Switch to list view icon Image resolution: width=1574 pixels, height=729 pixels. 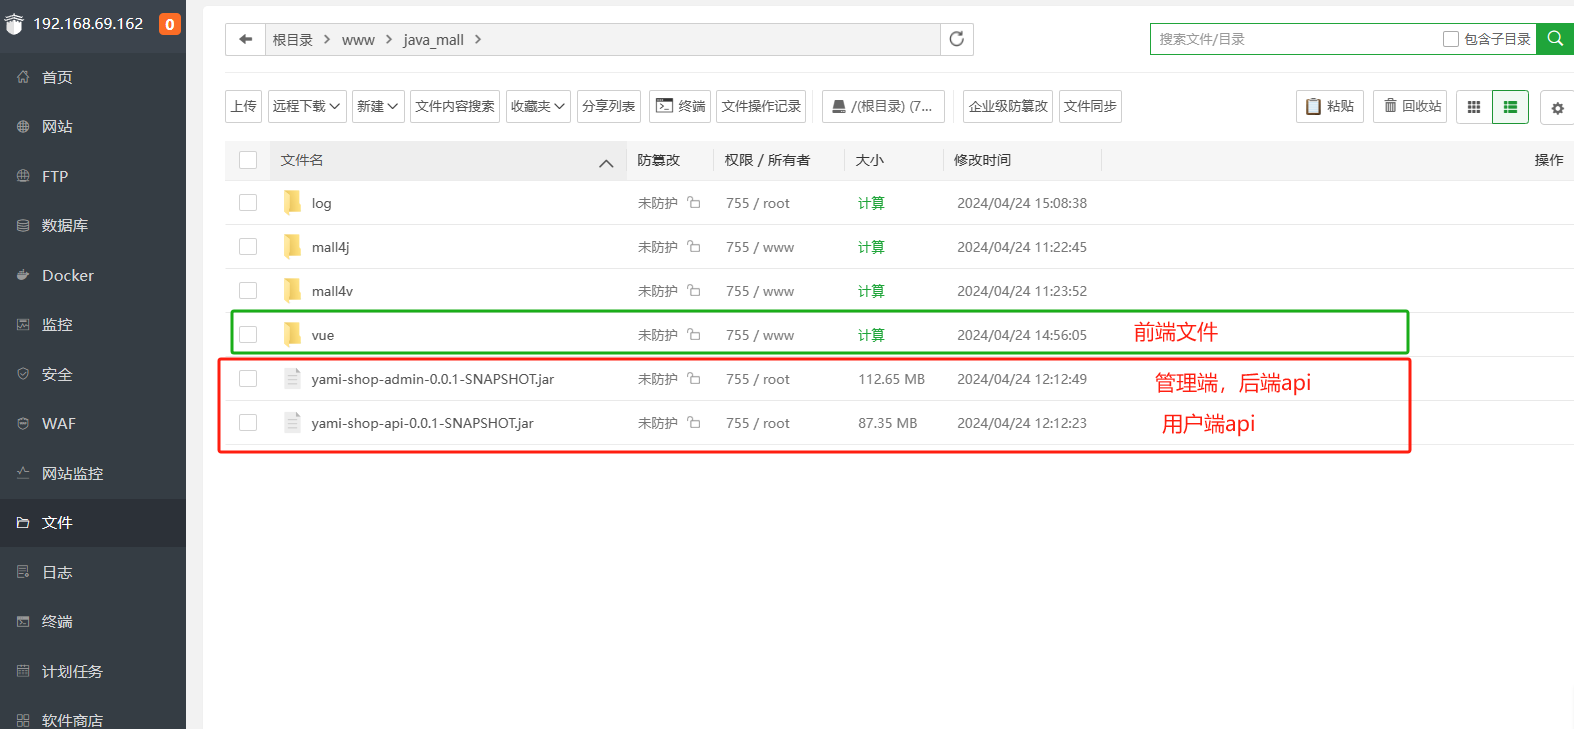click(x=1510, y=107)
